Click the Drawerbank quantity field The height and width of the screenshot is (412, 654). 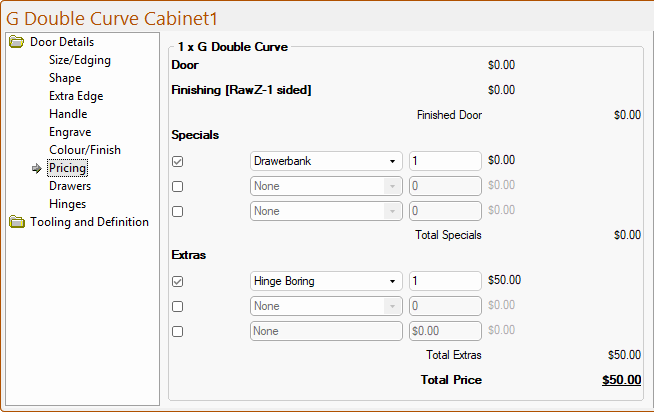[445, 161]
